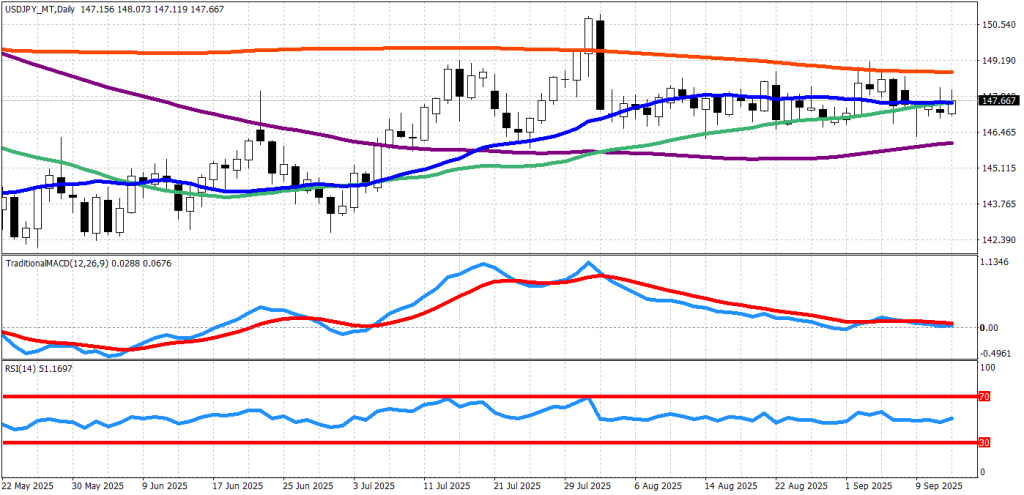Click the tall black candle near 29 Jul
The height and width of the screenshot is (495, 1024).
[x=600, y=65]
